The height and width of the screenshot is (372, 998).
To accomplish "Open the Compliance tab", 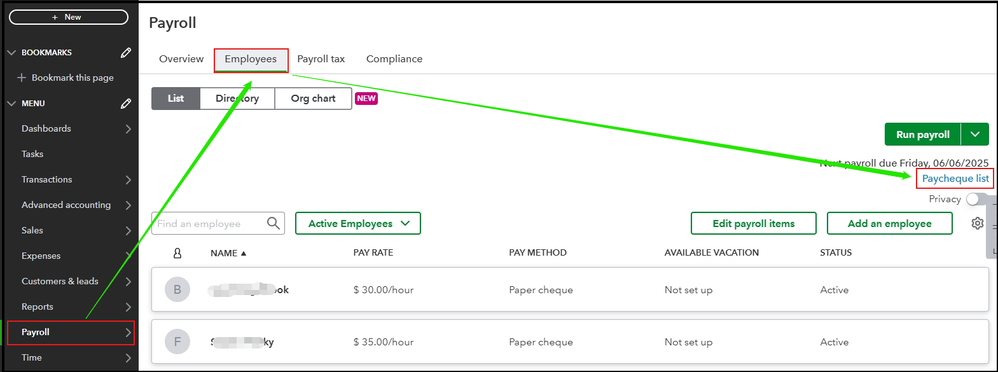I will coord(394,59).
